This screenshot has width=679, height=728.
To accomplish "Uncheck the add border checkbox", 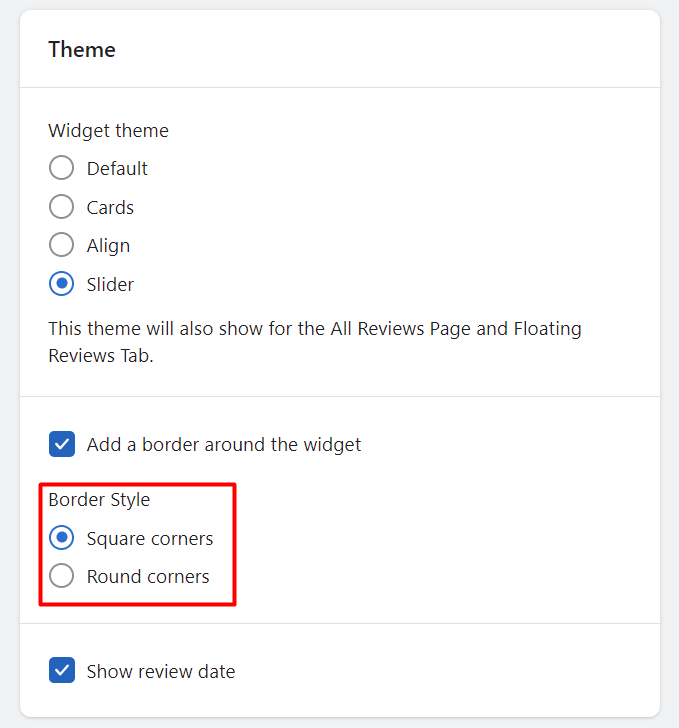I will 62,444.
